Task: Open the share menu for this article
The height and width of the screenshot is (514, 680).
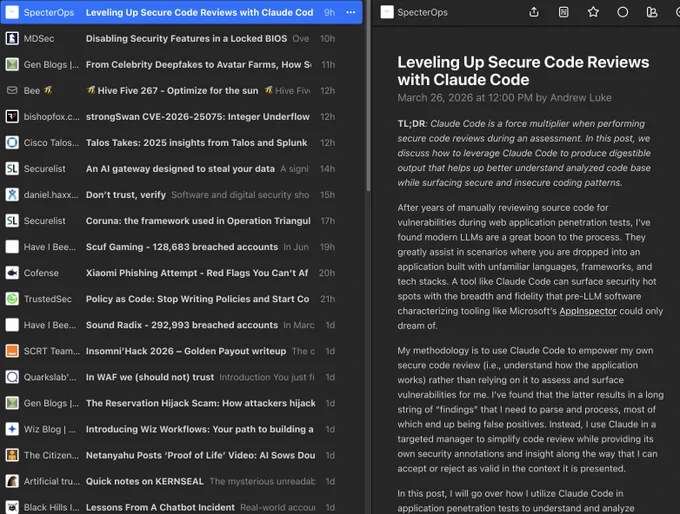Action: coord(534,12)
